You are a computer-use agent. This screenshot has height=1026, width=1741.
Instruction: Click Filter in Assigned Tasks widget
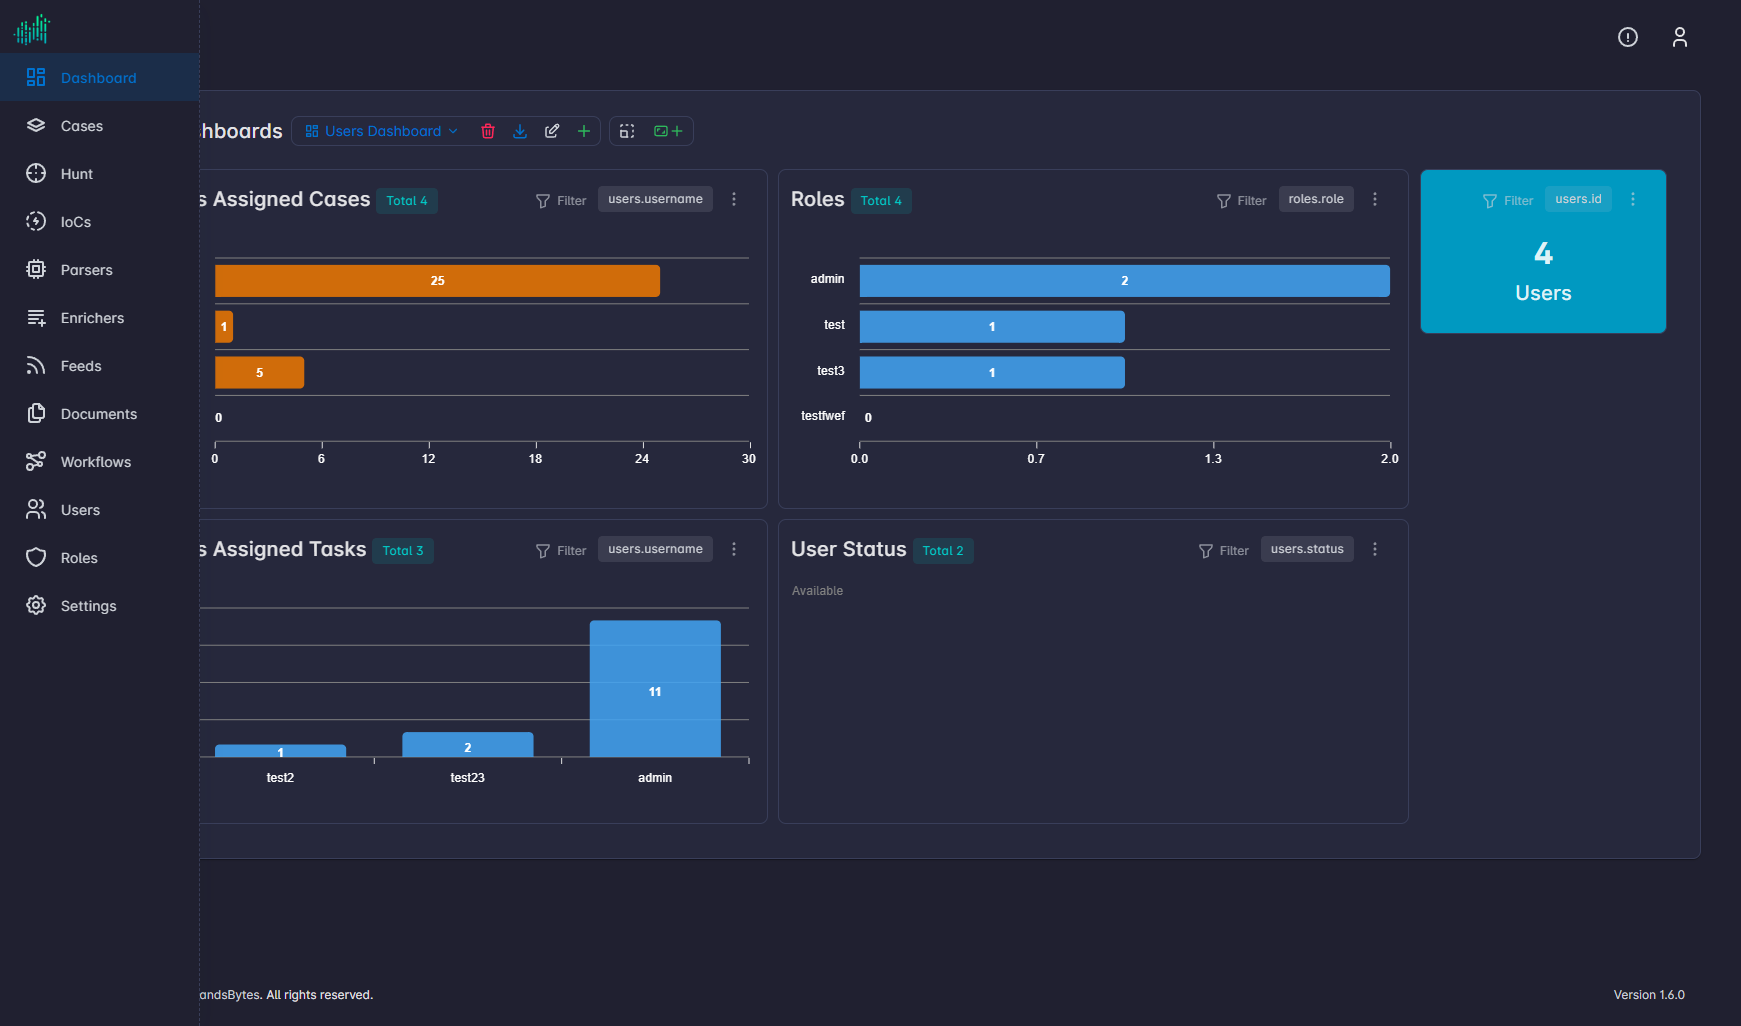(561, 550)
